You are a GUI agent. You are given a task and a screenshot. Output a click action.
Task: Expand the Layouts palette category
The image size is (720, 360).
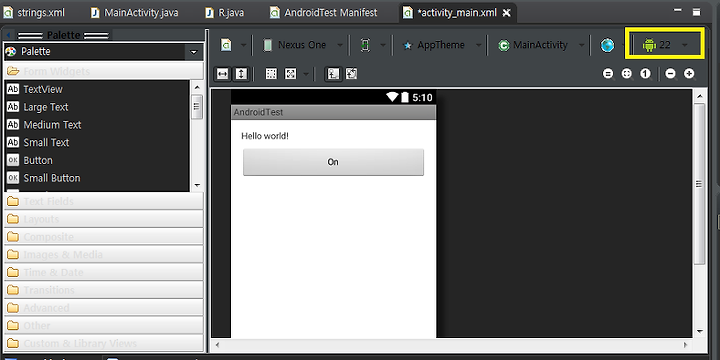click(104, 219)
